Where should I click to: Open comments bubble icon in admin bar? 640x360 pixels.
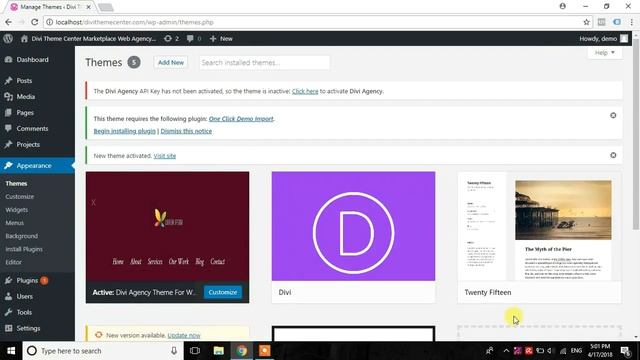(x=194, y=39)
